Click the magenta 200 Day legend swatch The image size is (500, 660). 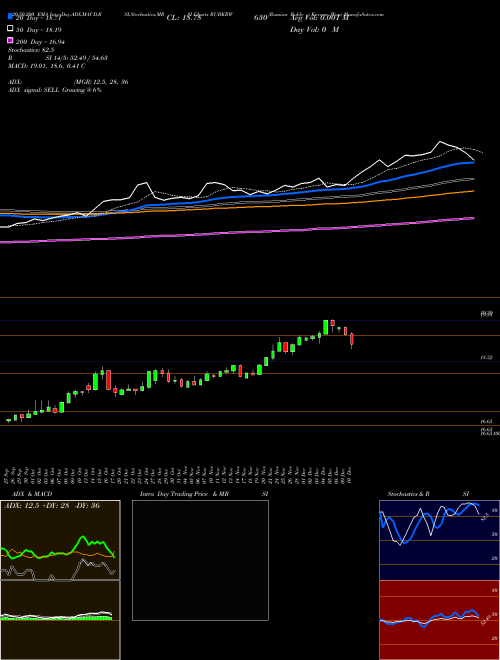coord(10,40)
